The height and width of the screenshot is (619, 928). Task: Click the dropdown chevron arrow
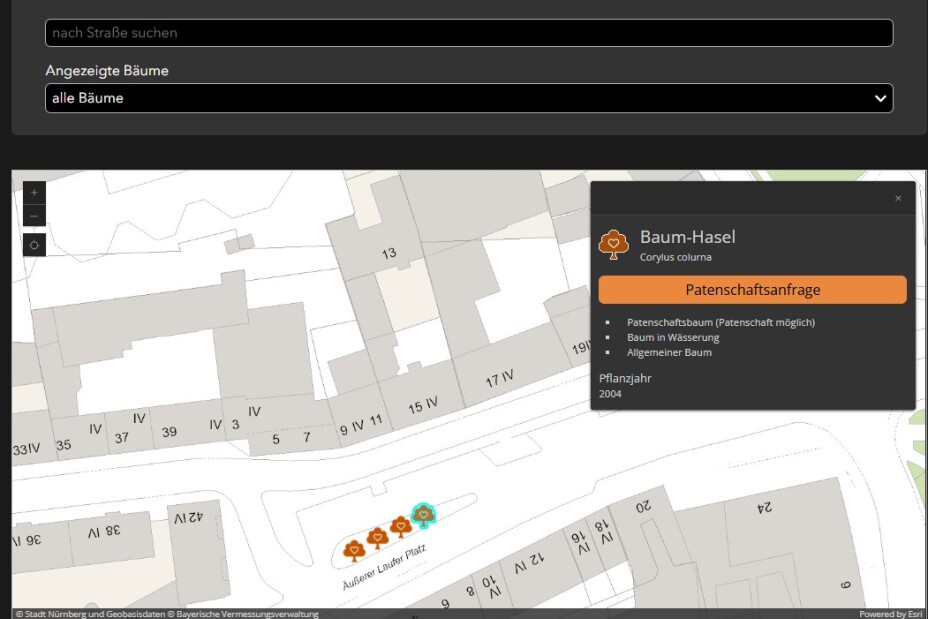click(880, 98)
